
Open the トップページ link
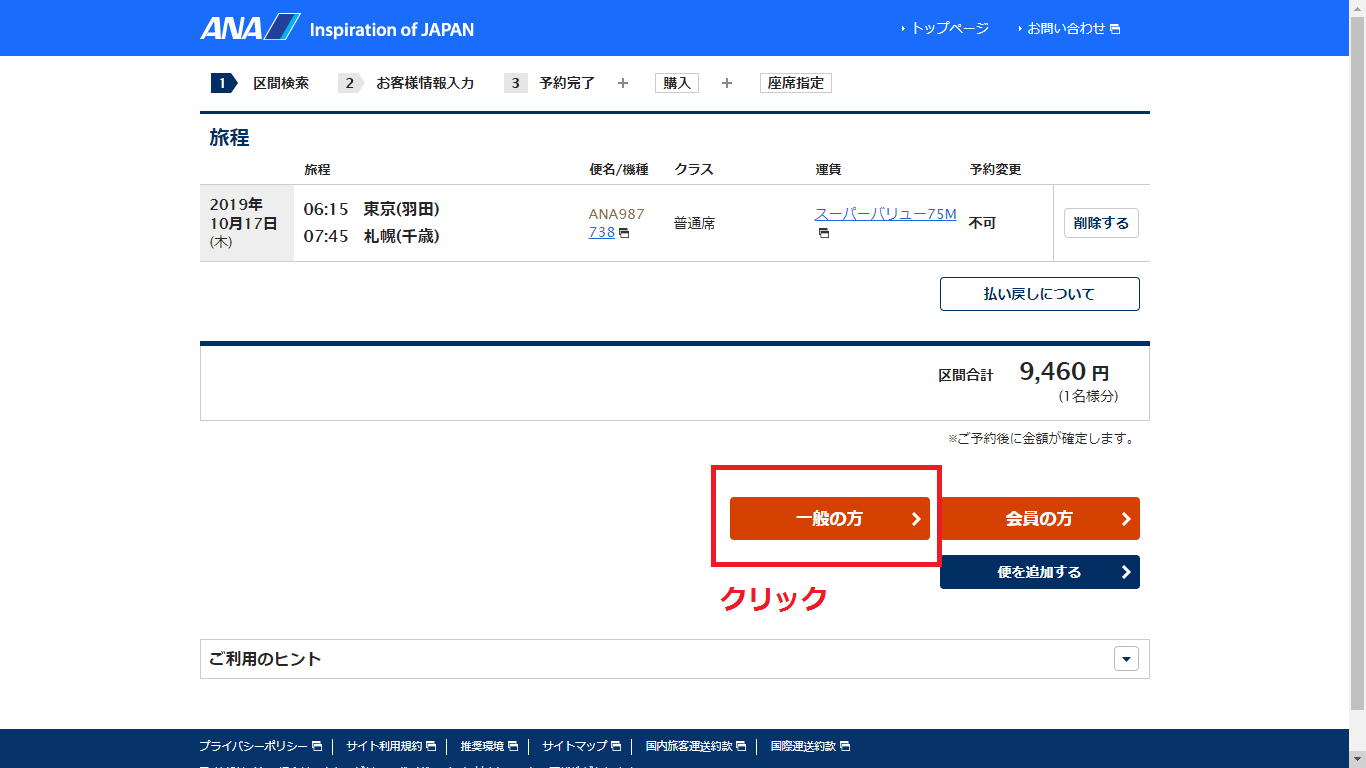[x=948, y=28]
